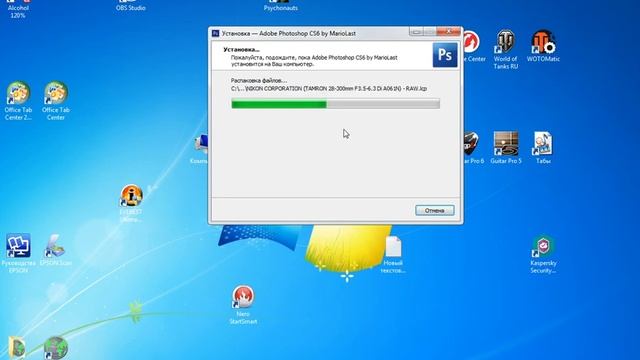This screenshot has width=640, height=360.
Task: Click the NIKON CORPORATION file path text
Action: click(329, 88)
